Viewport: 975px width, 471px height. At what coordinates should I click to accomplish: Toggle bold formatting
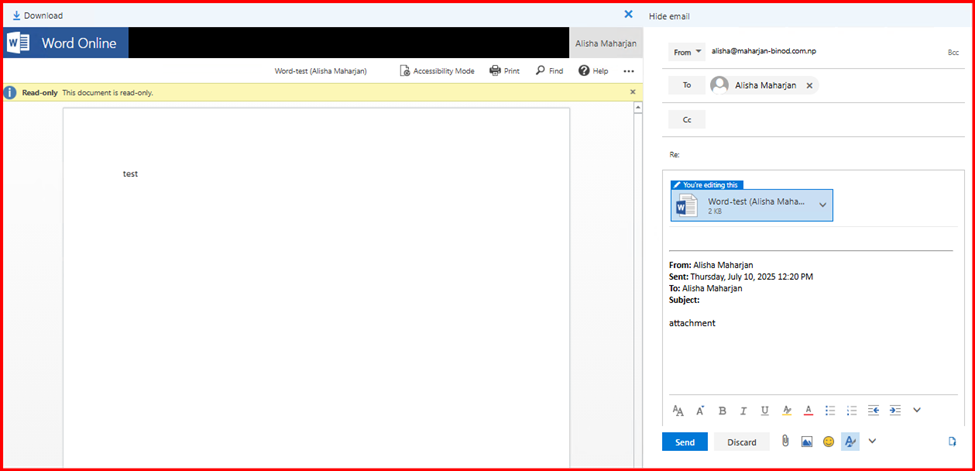point(722,410)
